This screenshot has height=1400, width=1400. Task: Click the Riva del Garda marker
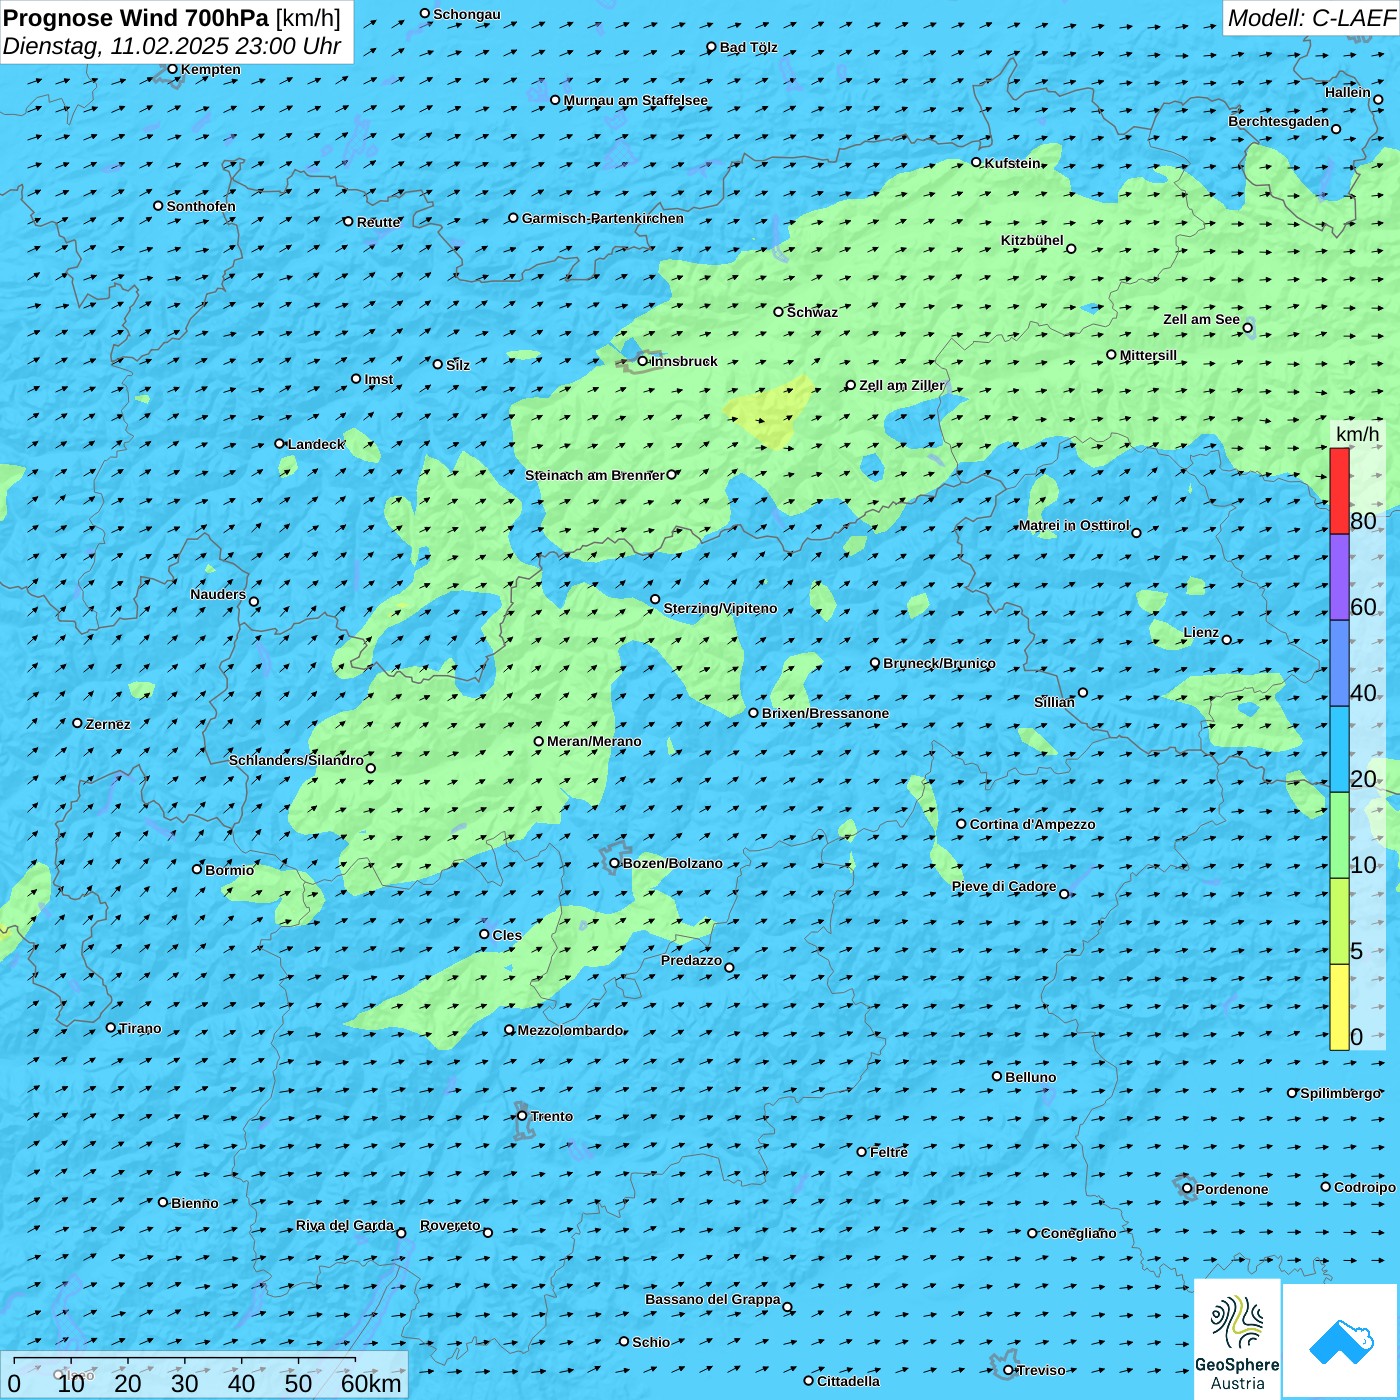click(401, 1233)
